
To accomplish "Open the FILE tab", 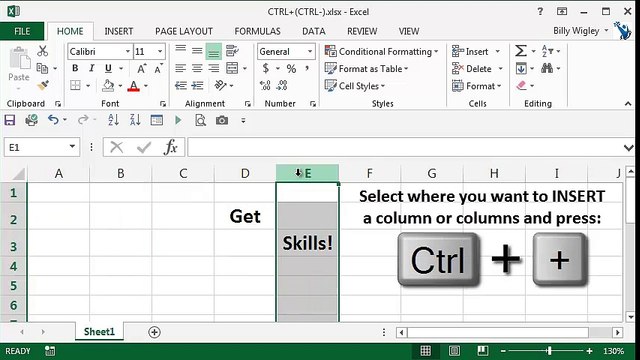I will click(22, 31).
